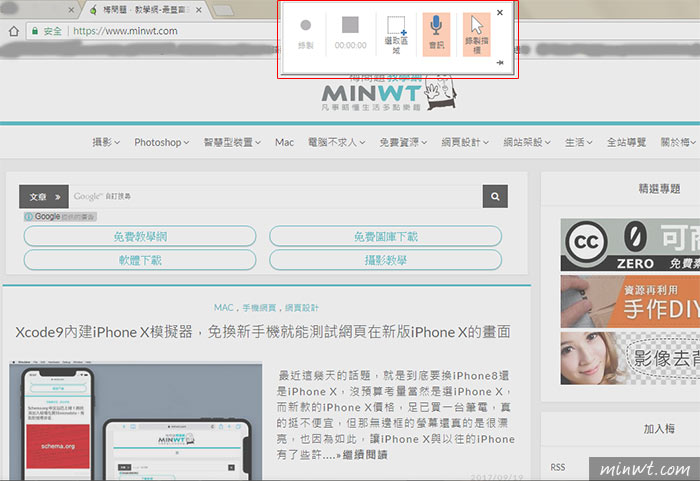Expand the 電腦不求人 menu
The image size is (700, 481).
(x=337, y=142)
